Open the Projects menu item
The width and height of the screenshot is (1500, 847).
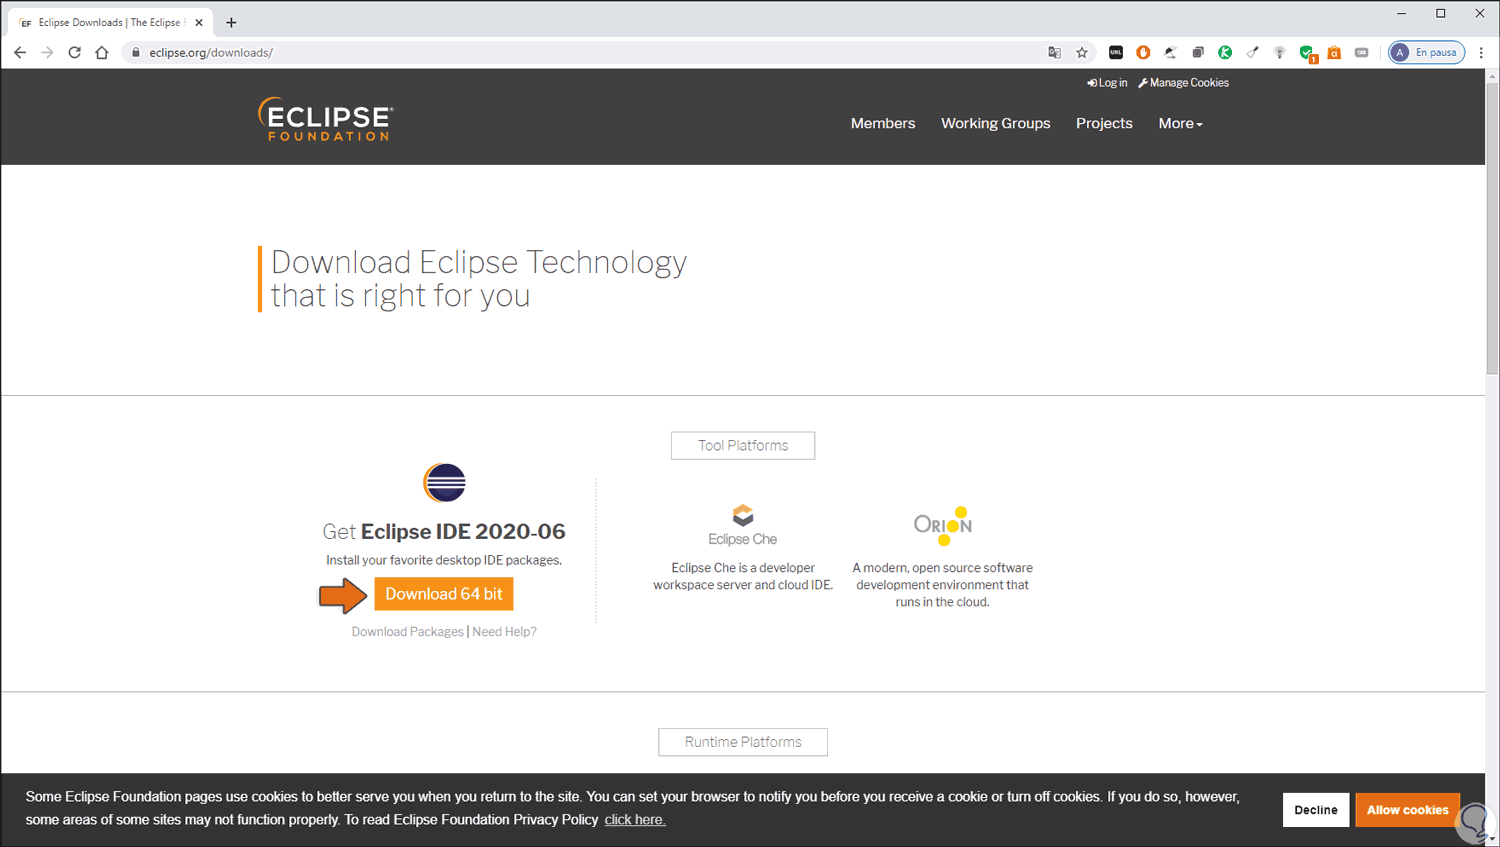click(x=1104, y=123)
